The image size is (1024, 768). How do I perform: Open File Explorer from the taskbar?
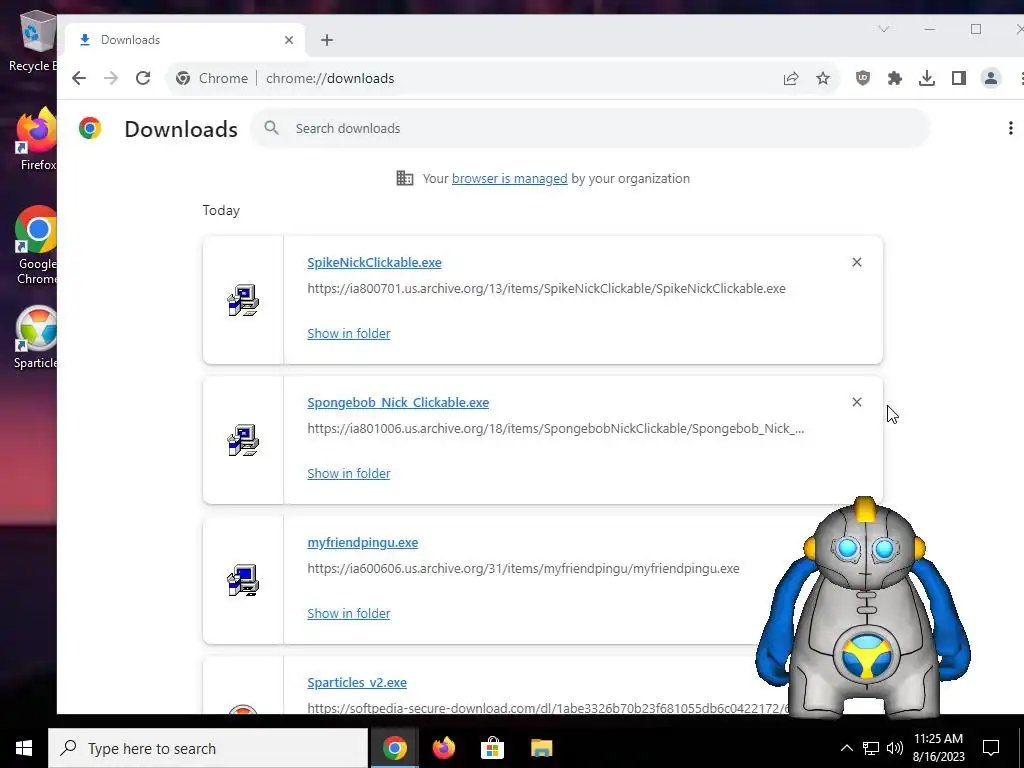pyautogui.click(x=541, y=748)
